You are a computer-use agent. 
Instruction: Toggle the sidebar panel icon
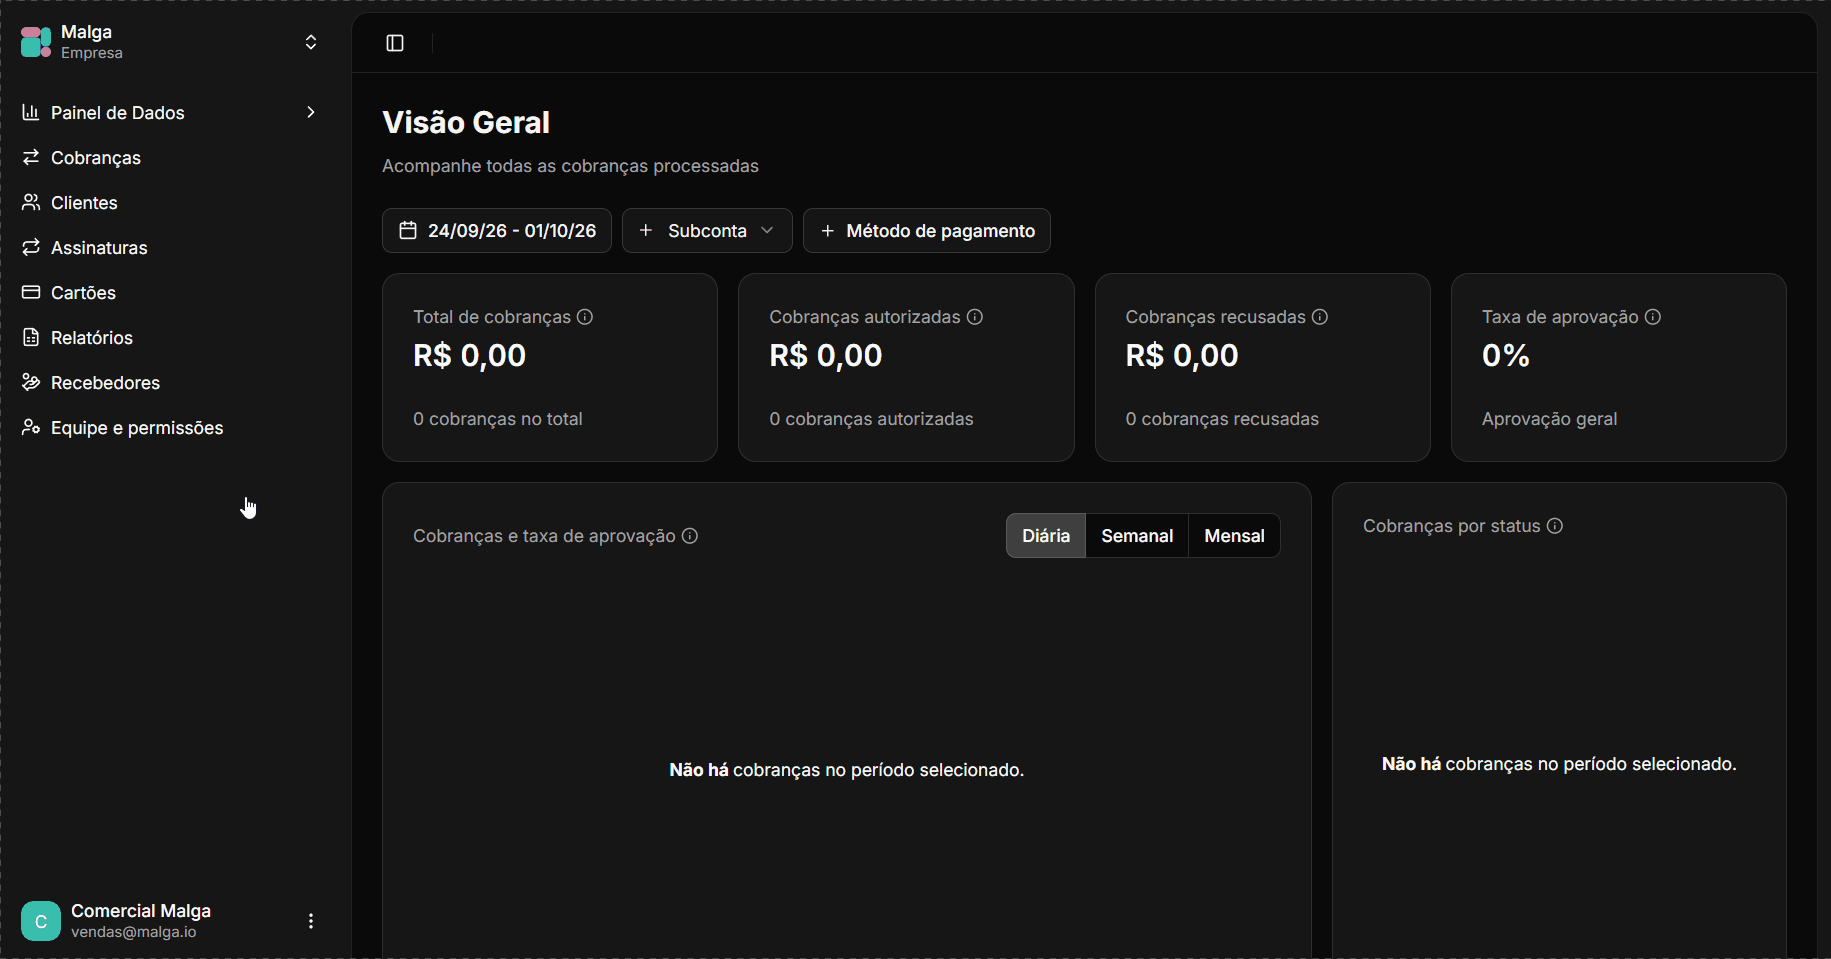point(395,43)
